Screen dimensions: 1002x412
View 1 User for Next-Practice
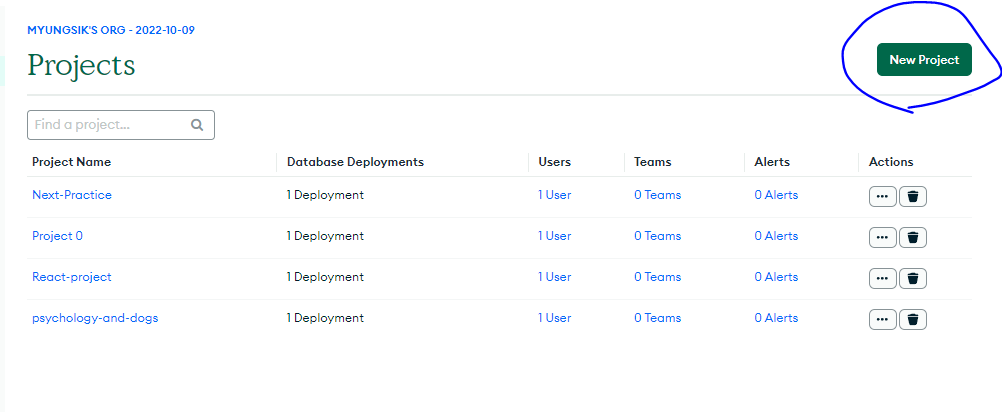pos(554,195)
